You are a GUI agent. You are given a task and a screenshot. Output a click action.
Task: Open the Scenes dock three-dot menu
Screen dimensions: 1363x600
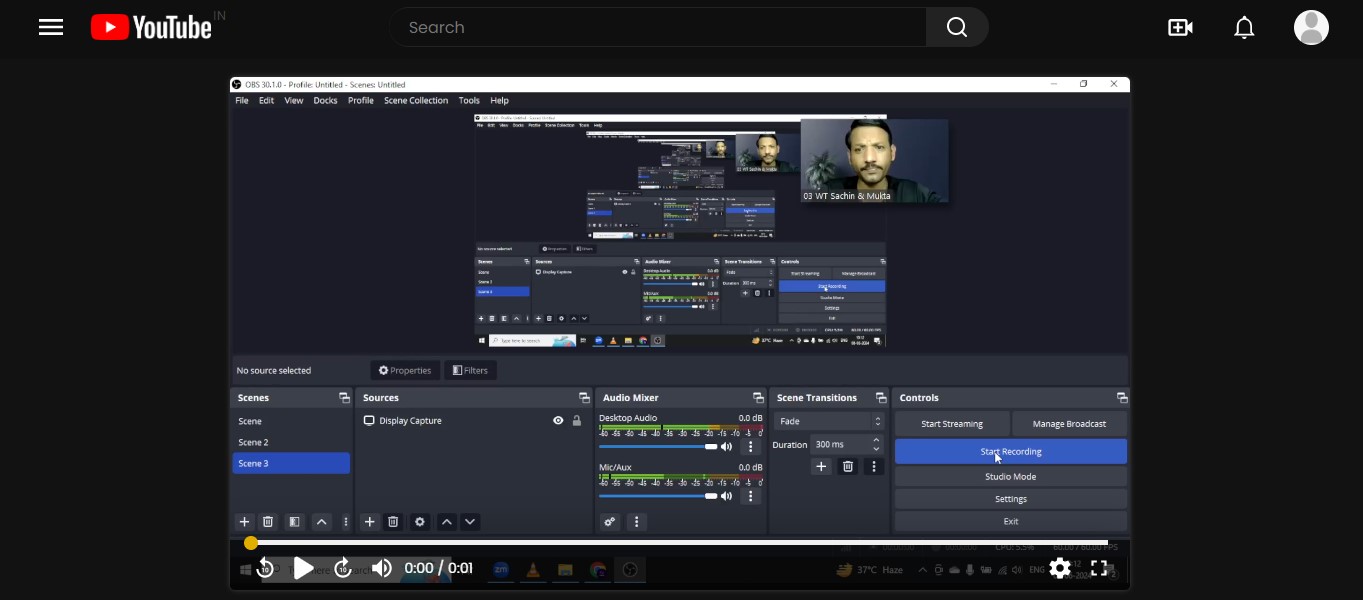click(x=346, y=522)
